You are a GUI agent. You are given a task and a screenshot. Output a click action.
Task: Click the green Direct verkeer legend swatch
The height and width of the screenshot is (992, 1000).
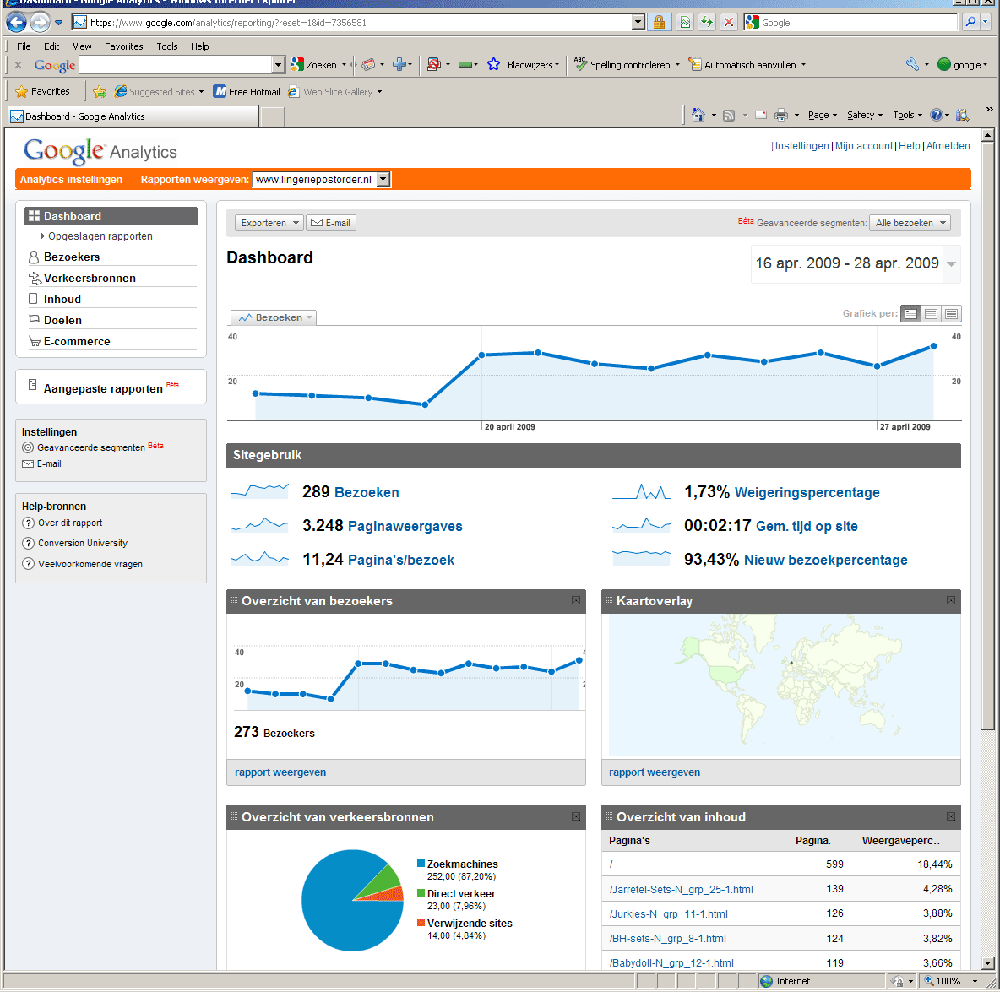pos(421,893)
